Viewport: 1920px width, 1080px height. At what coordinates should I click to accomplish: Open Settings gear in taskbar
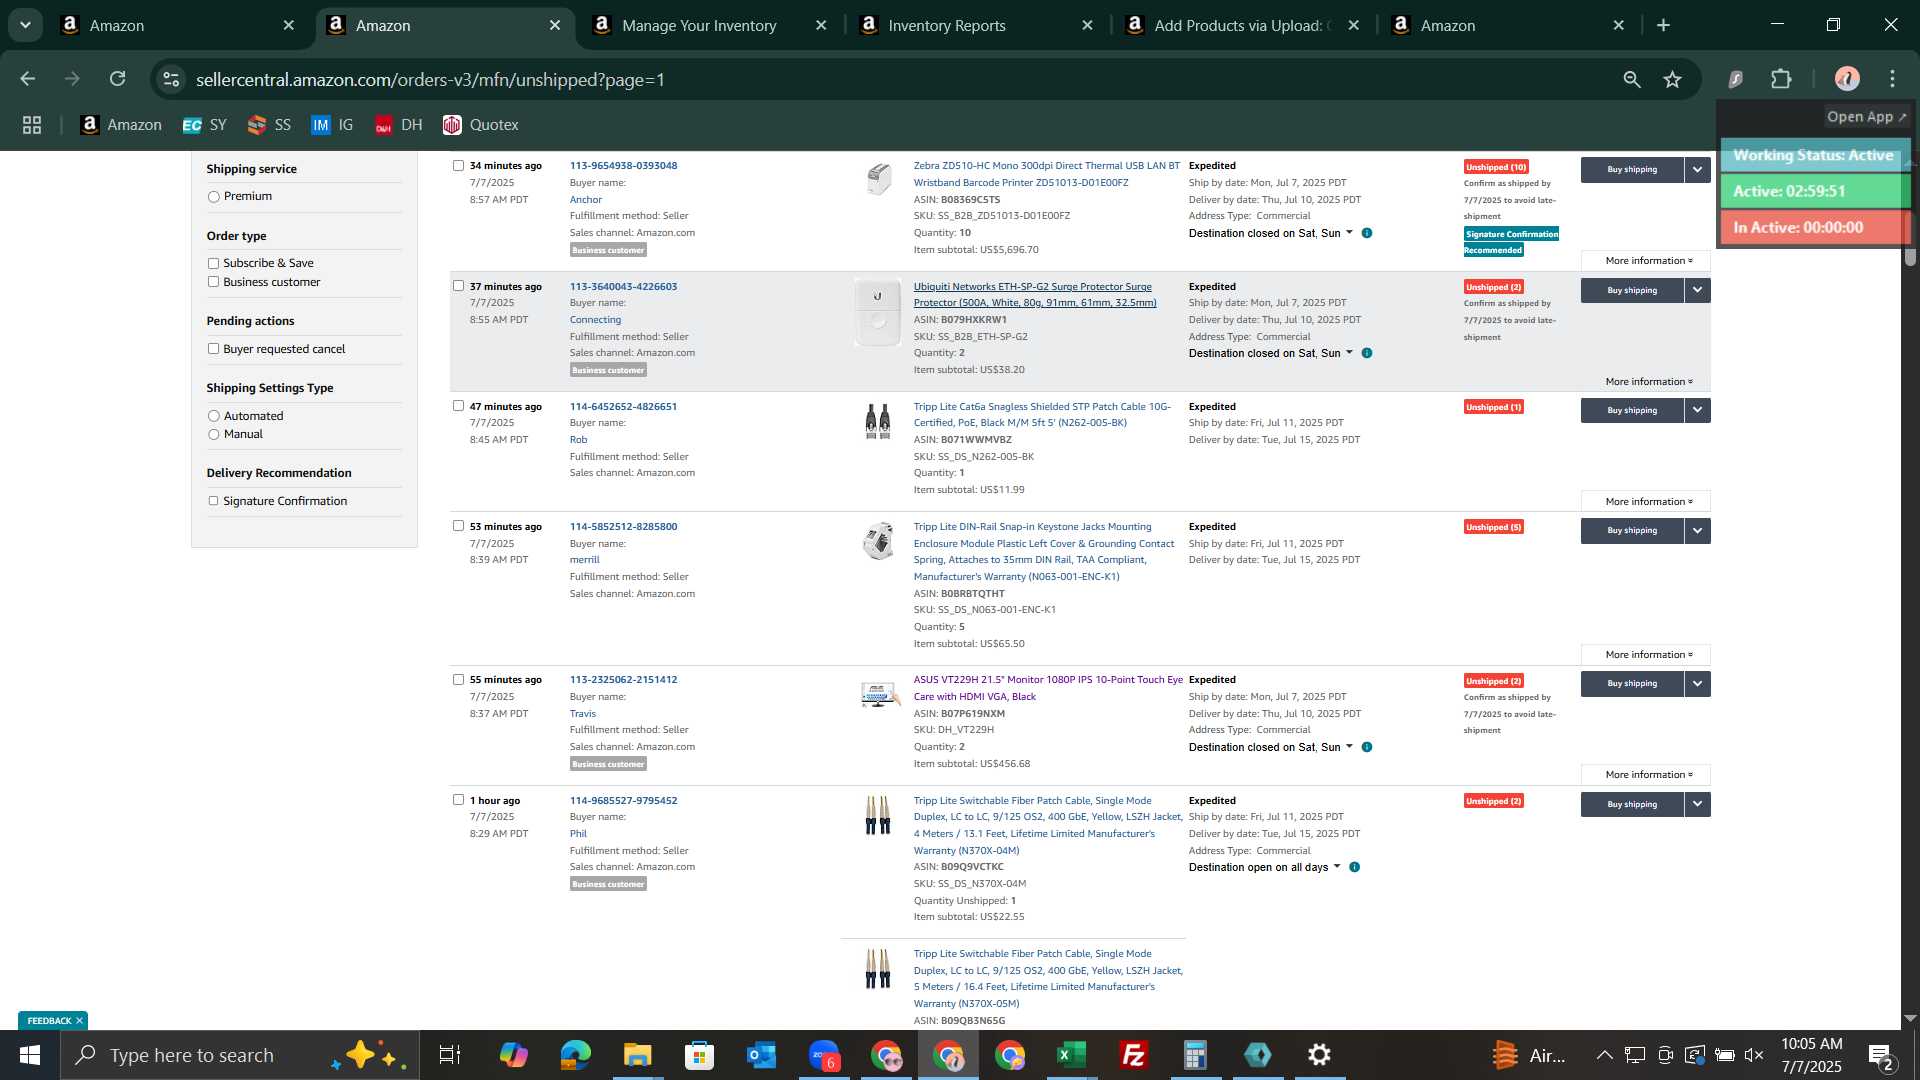point(1319,1055)
